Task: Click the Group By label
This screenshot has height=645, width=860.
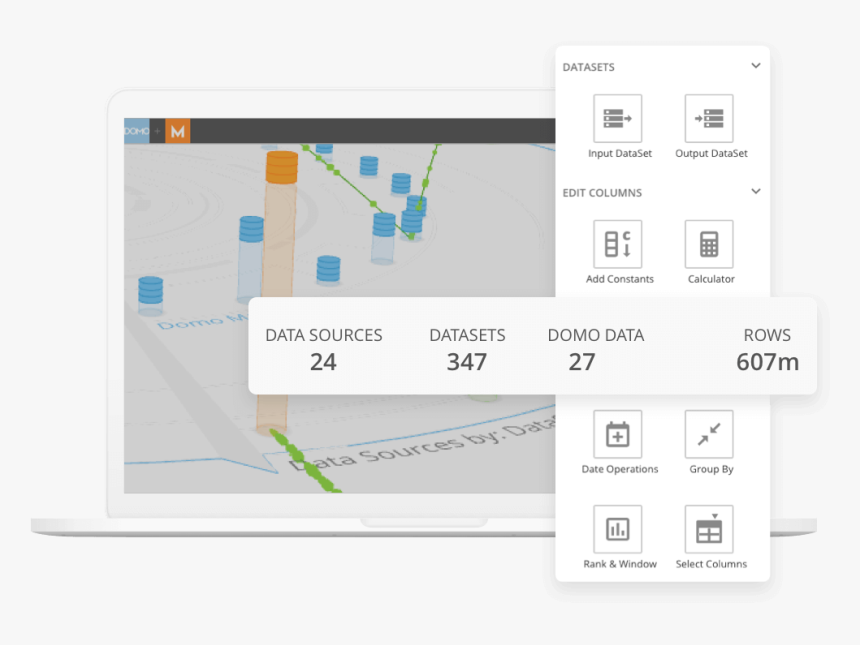Action: pyautogui.click(x=711, y=469)
